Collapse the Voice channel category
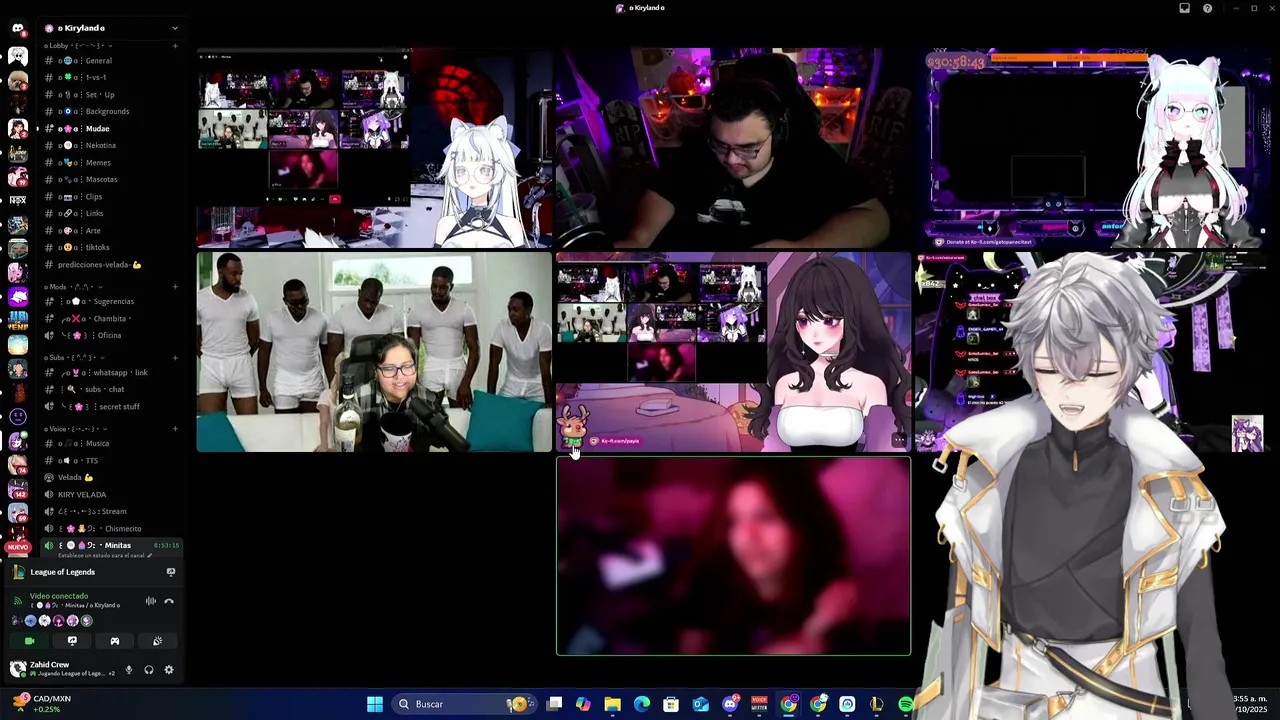1280x720 pixels. 76,429
